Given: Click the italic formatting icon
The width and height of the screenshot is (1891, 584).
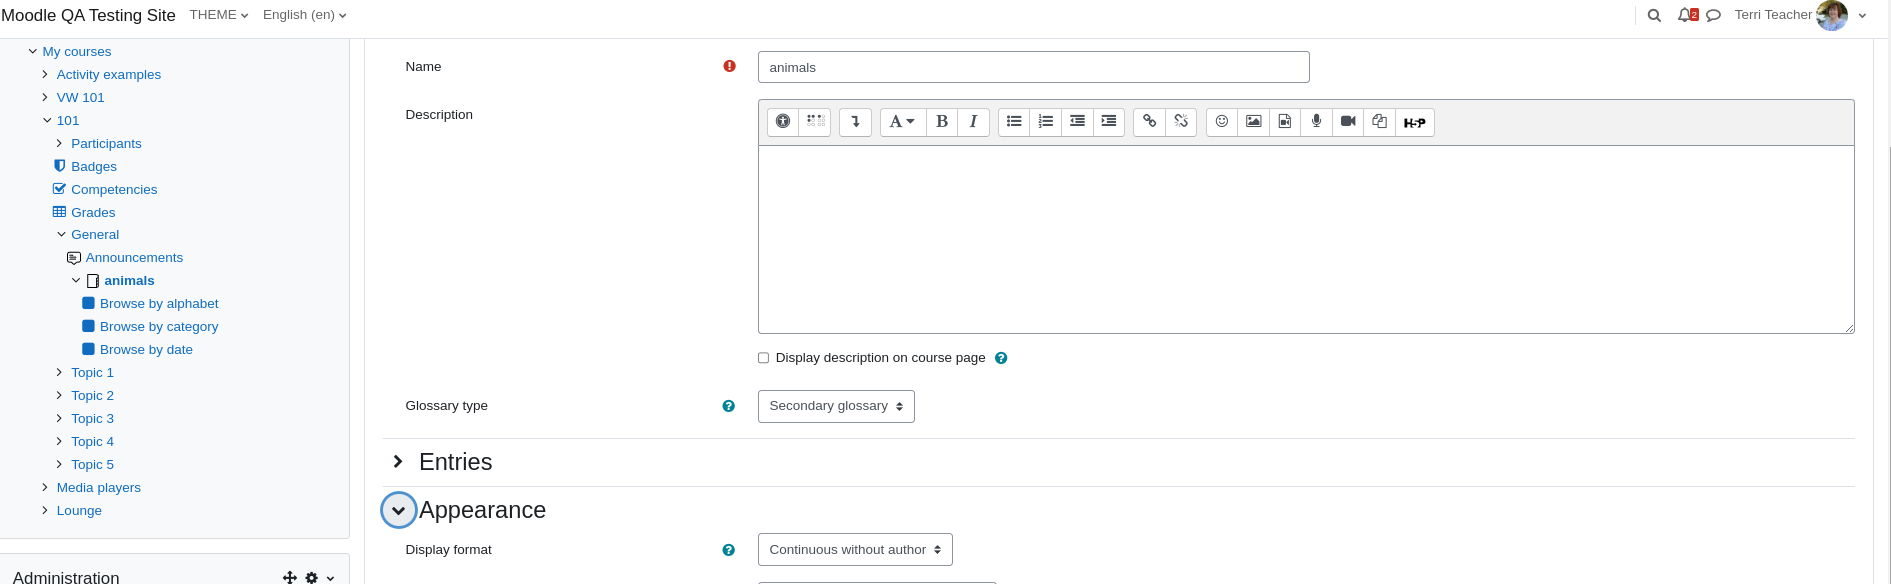Looking at the screenshot, I should click(973, 122).
